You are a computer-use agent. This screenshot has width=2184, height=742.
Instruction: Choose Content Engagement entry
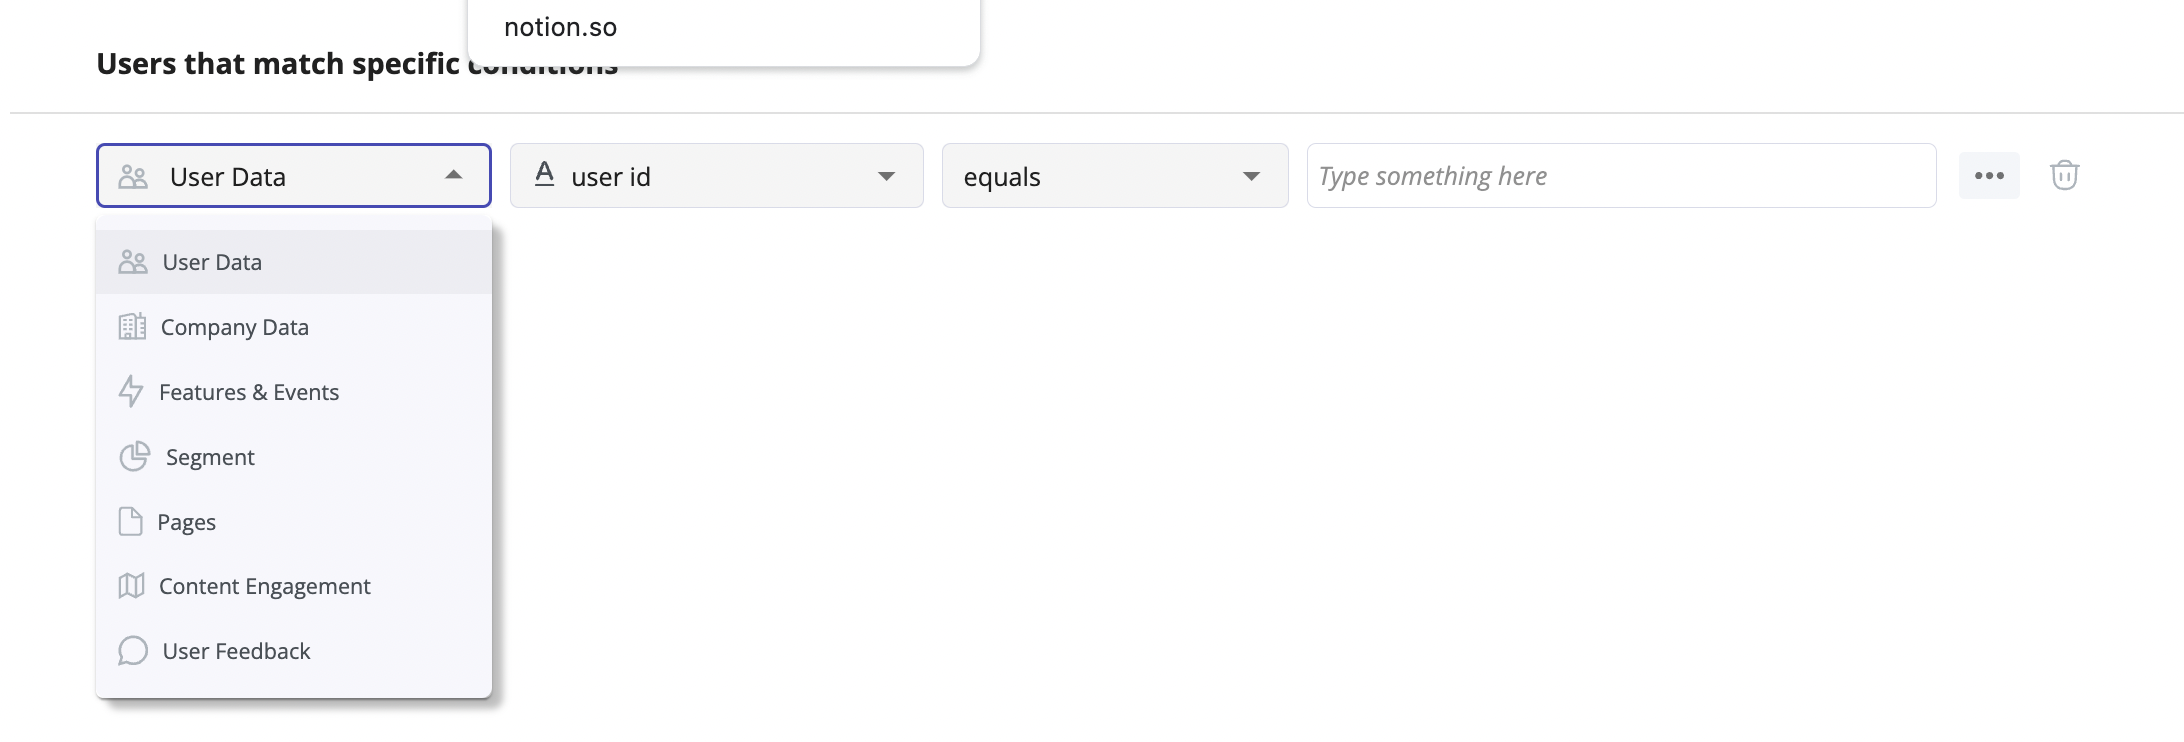click(x=294, y=586)
